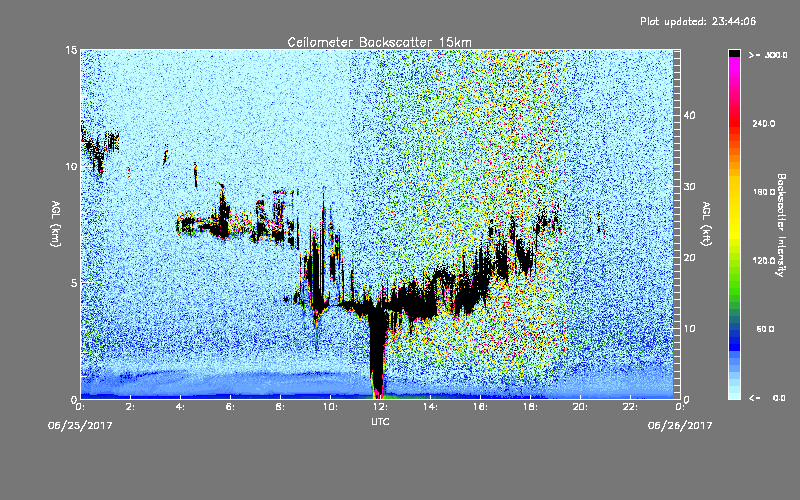This screenshot has height=500, width=800.
Task: Click the 'Ceilometer Backscatter 15km' plot title
Action: click(x=379, y=42)
